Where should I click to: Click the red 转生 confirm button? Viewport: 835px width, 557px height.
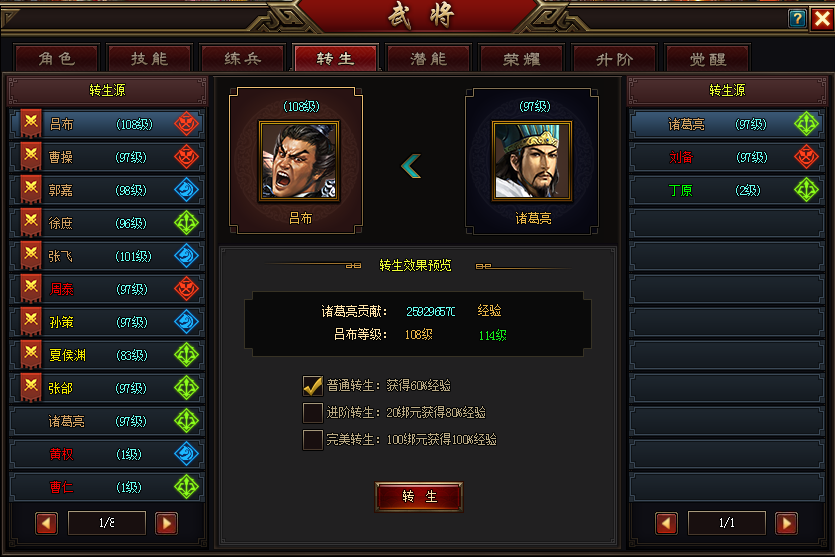[419, 497]
